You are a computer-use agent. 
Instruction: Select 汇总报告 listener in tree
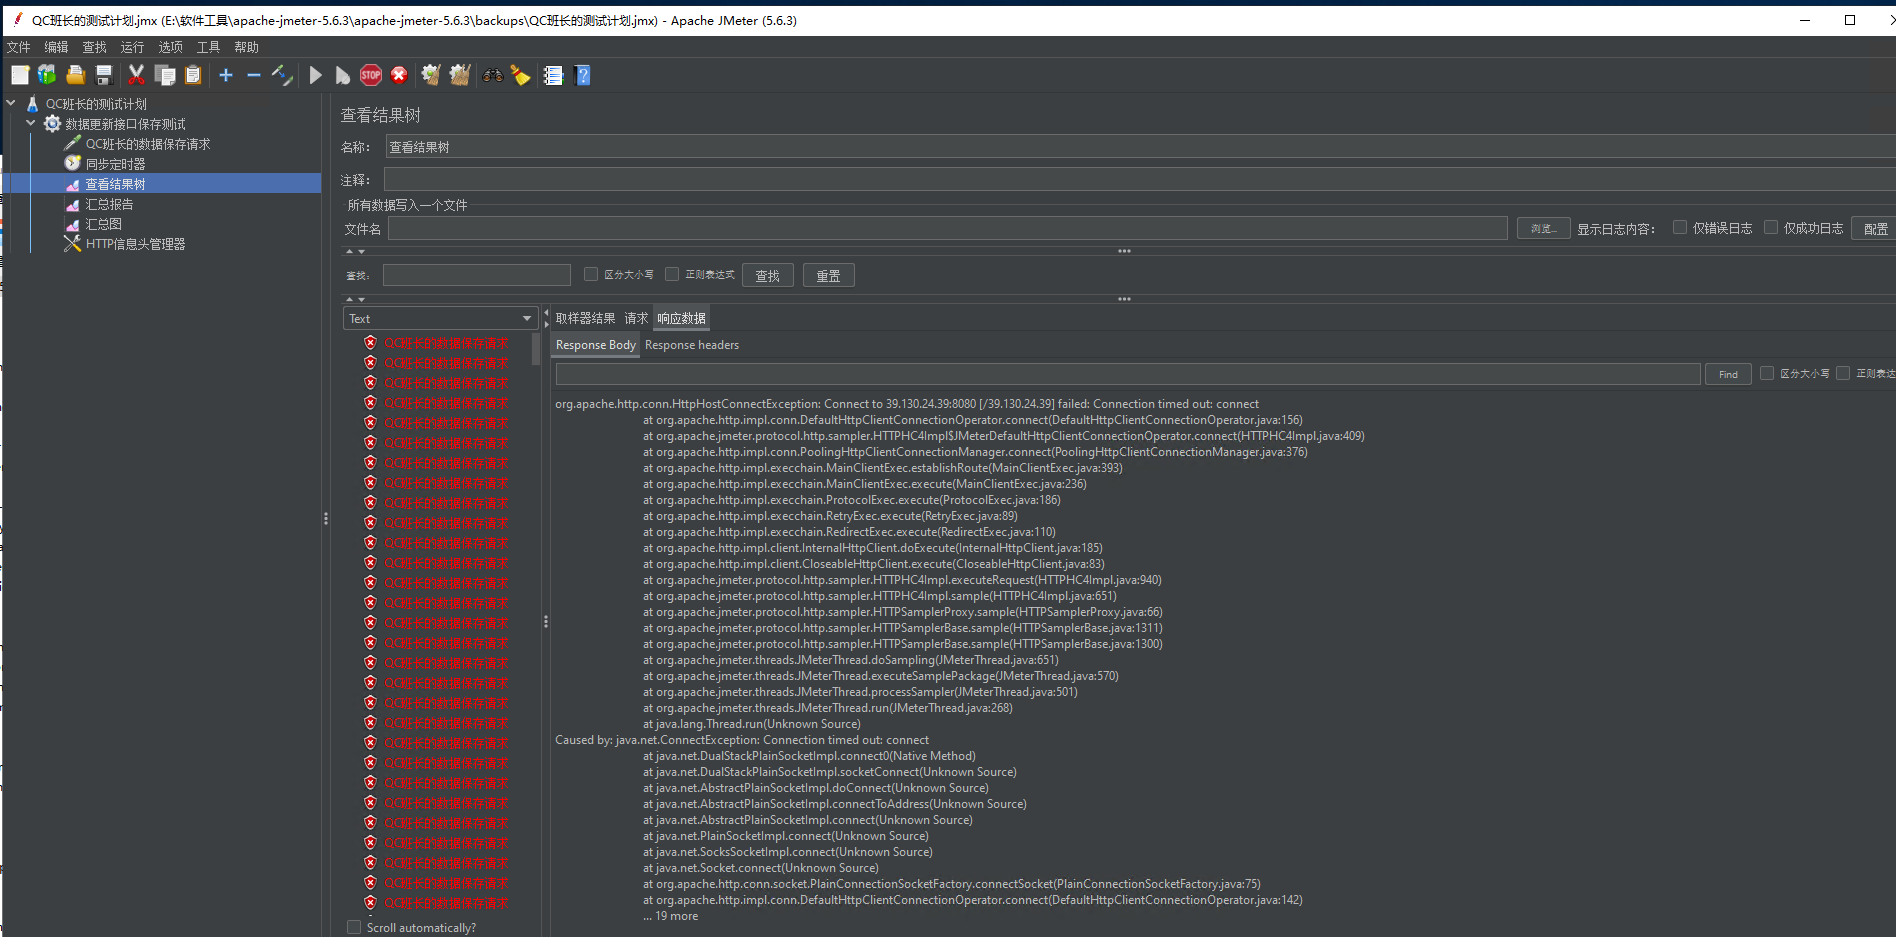pos(109,204)
